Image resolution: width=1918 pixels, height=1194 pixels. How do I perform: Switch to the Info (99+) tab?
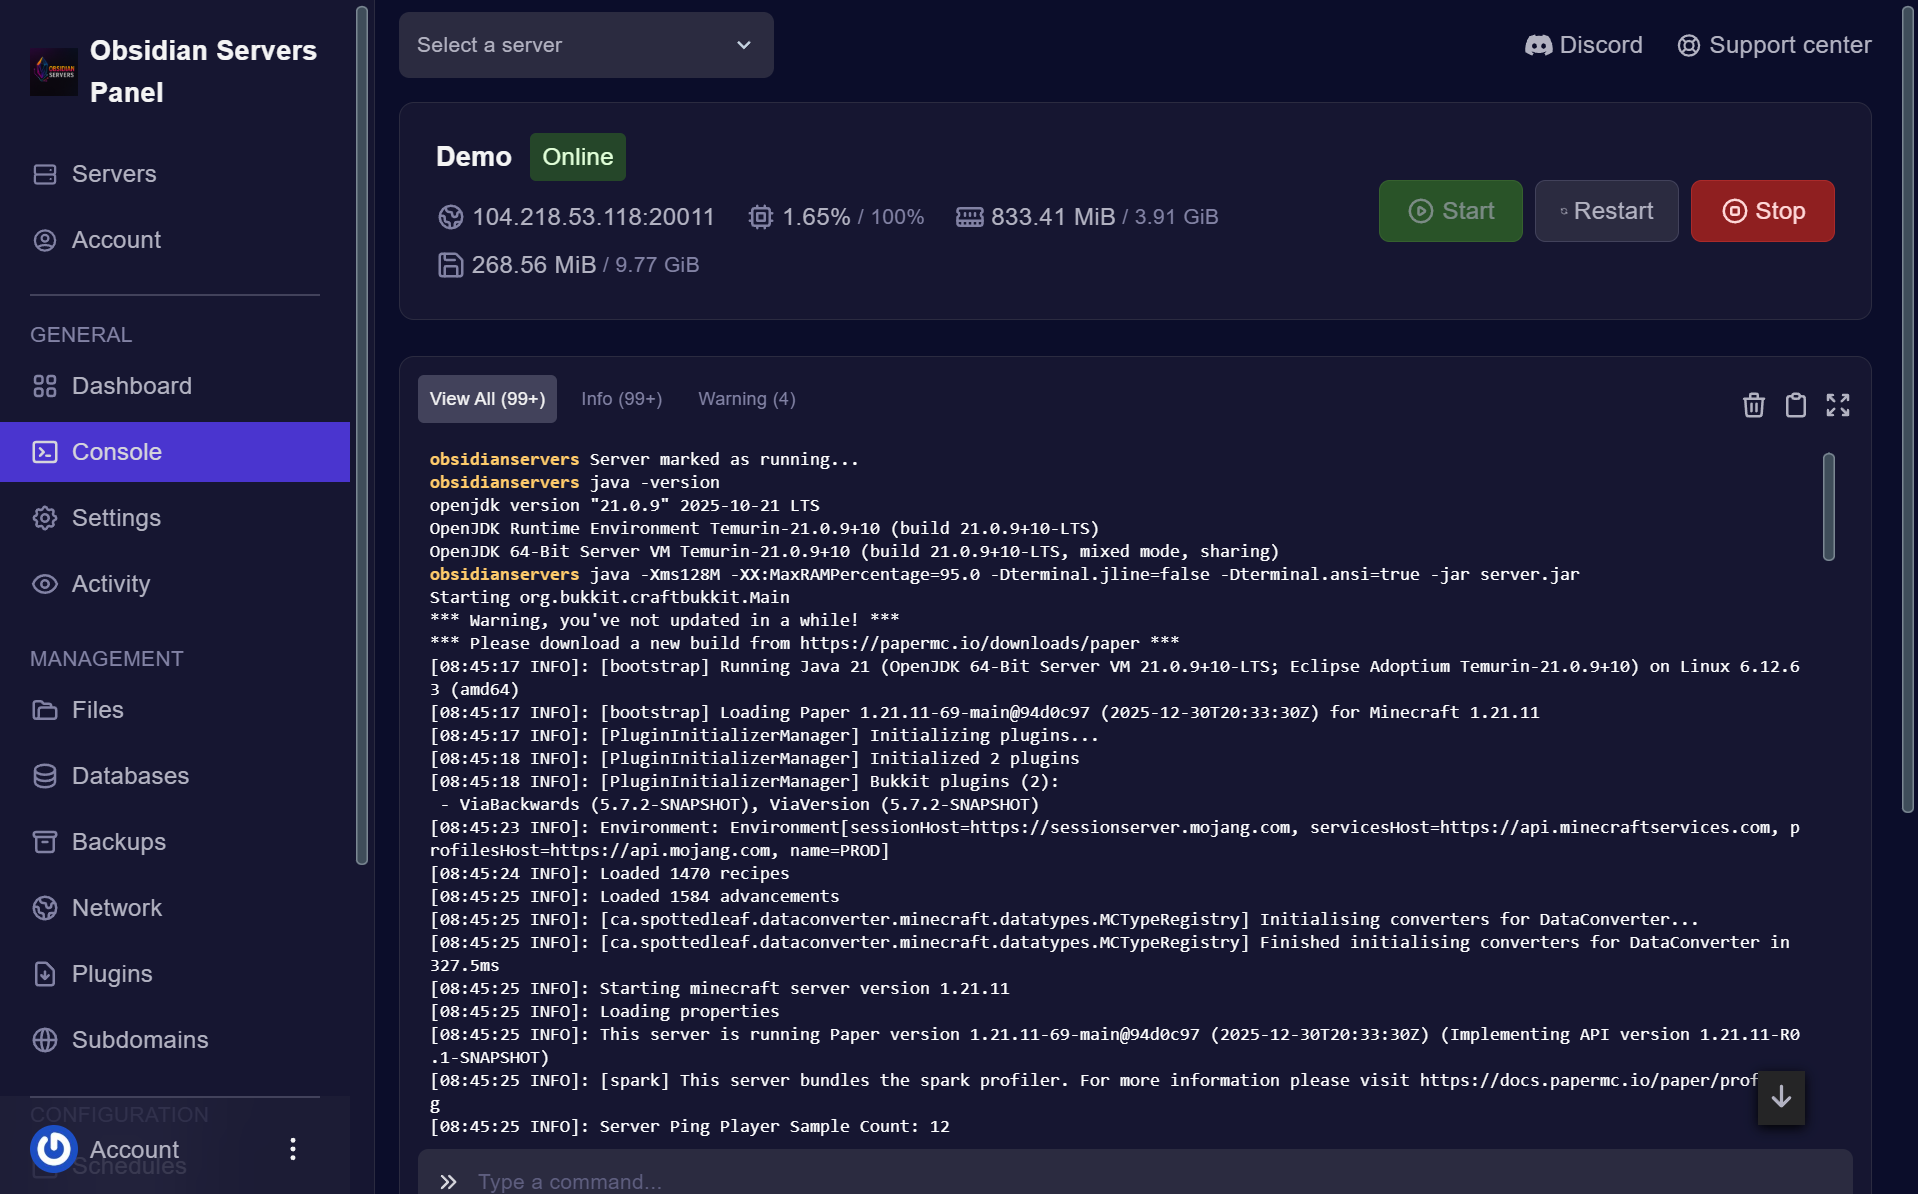621,399
